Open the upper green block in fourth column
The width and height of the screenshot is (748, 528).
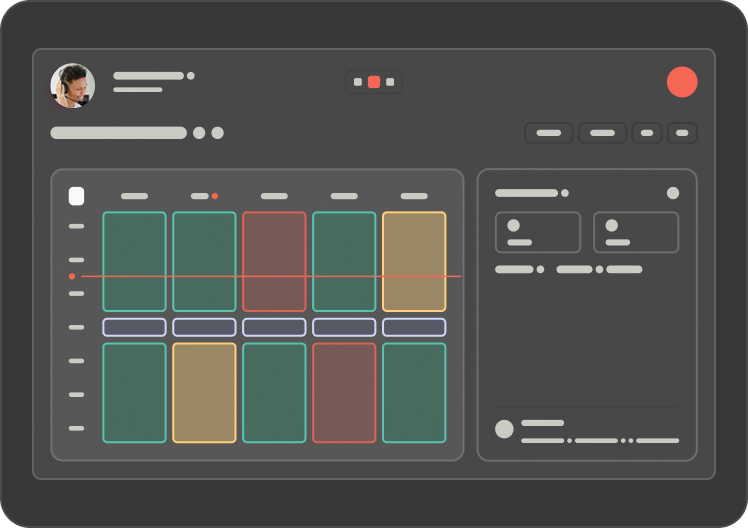click(x=344, y=261)
